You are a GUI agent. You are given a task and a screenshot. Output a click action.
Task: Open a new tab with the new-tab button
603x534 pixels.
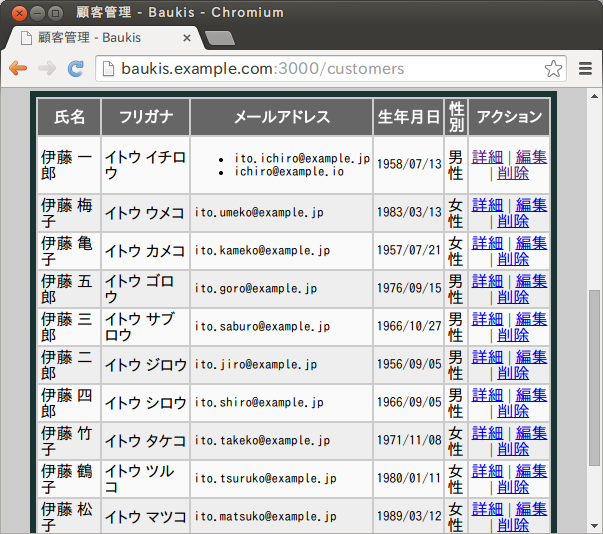220,38
